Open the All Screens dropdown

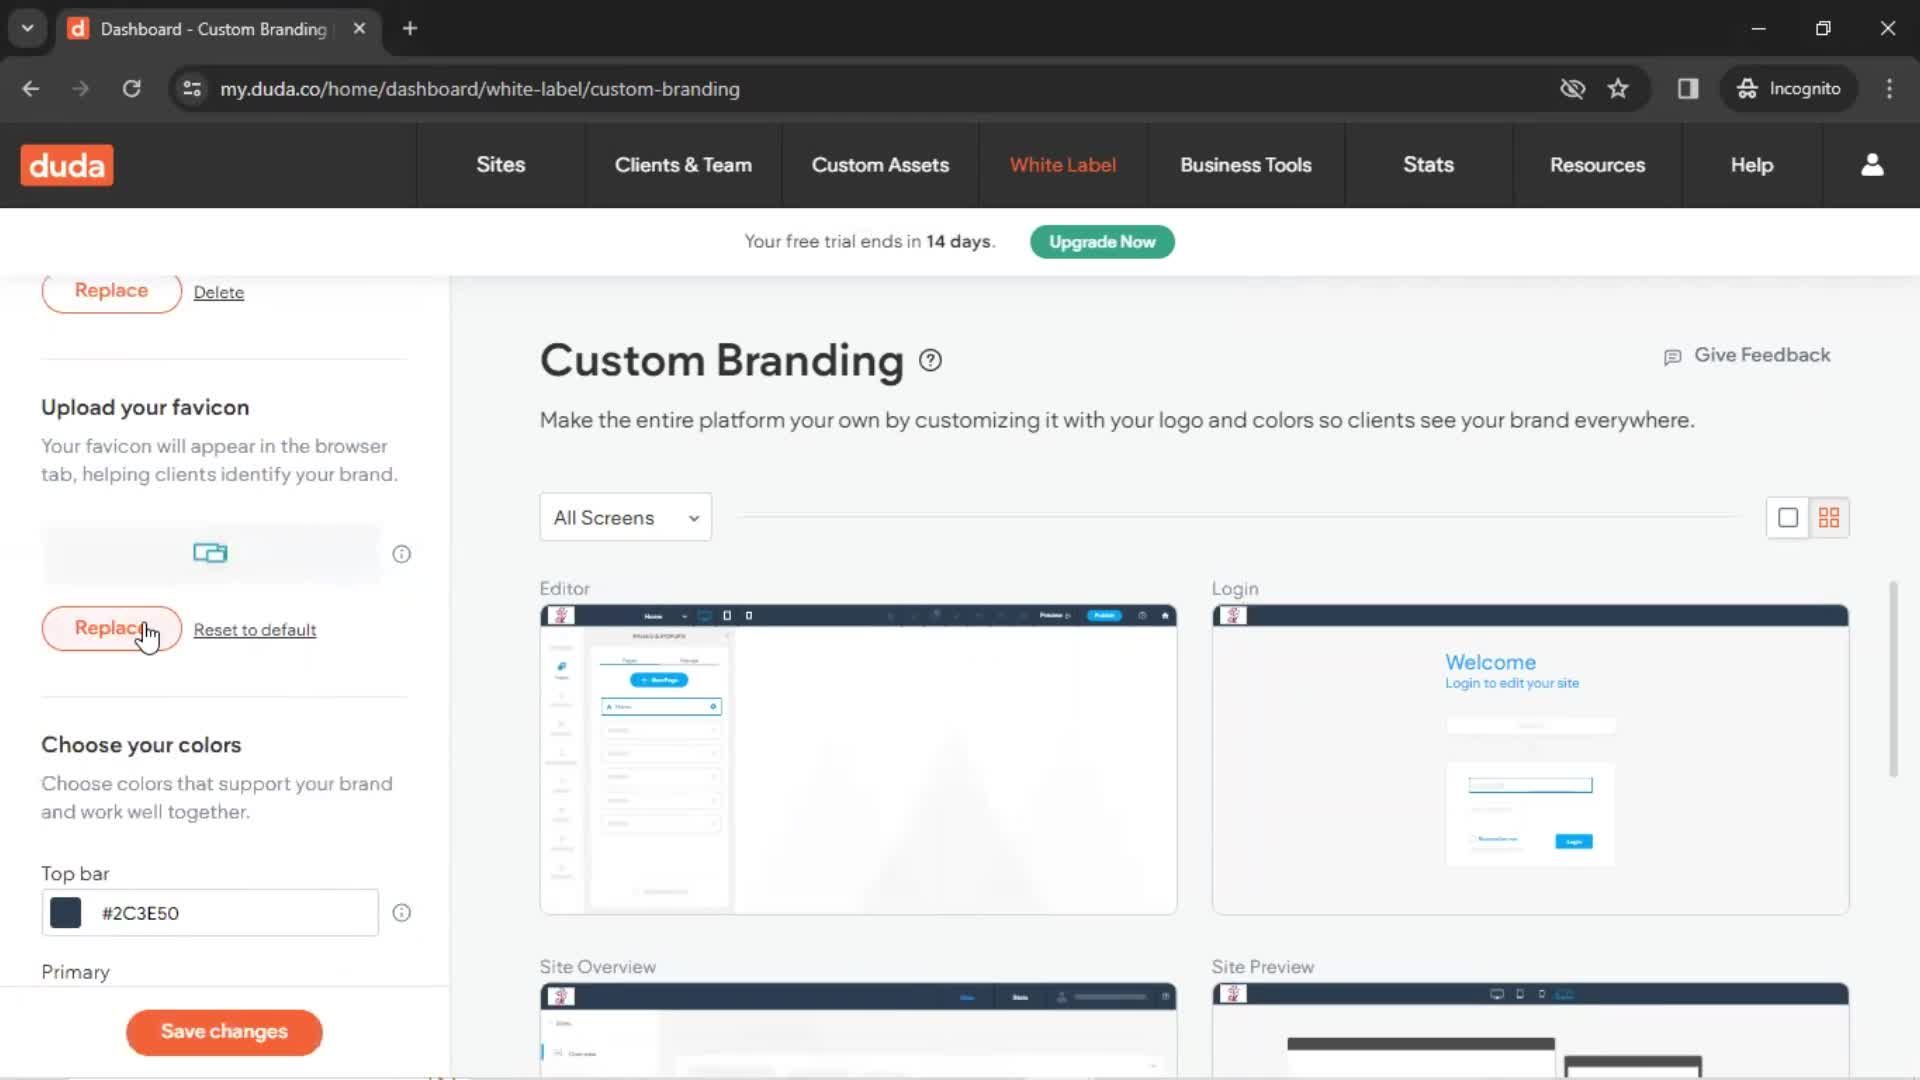pyautogui.click(x=625, y=517)
